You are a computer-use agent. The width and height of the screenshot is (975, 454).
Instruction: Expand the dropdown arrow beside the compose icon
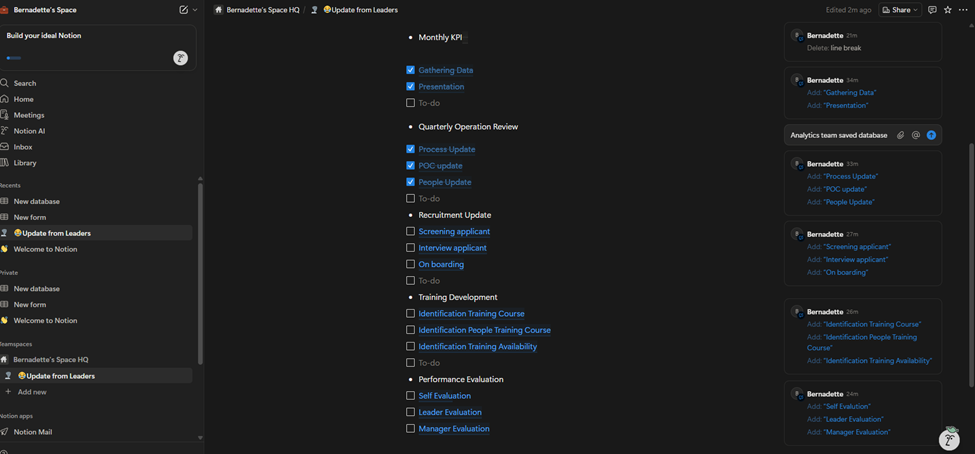[195, 10]
